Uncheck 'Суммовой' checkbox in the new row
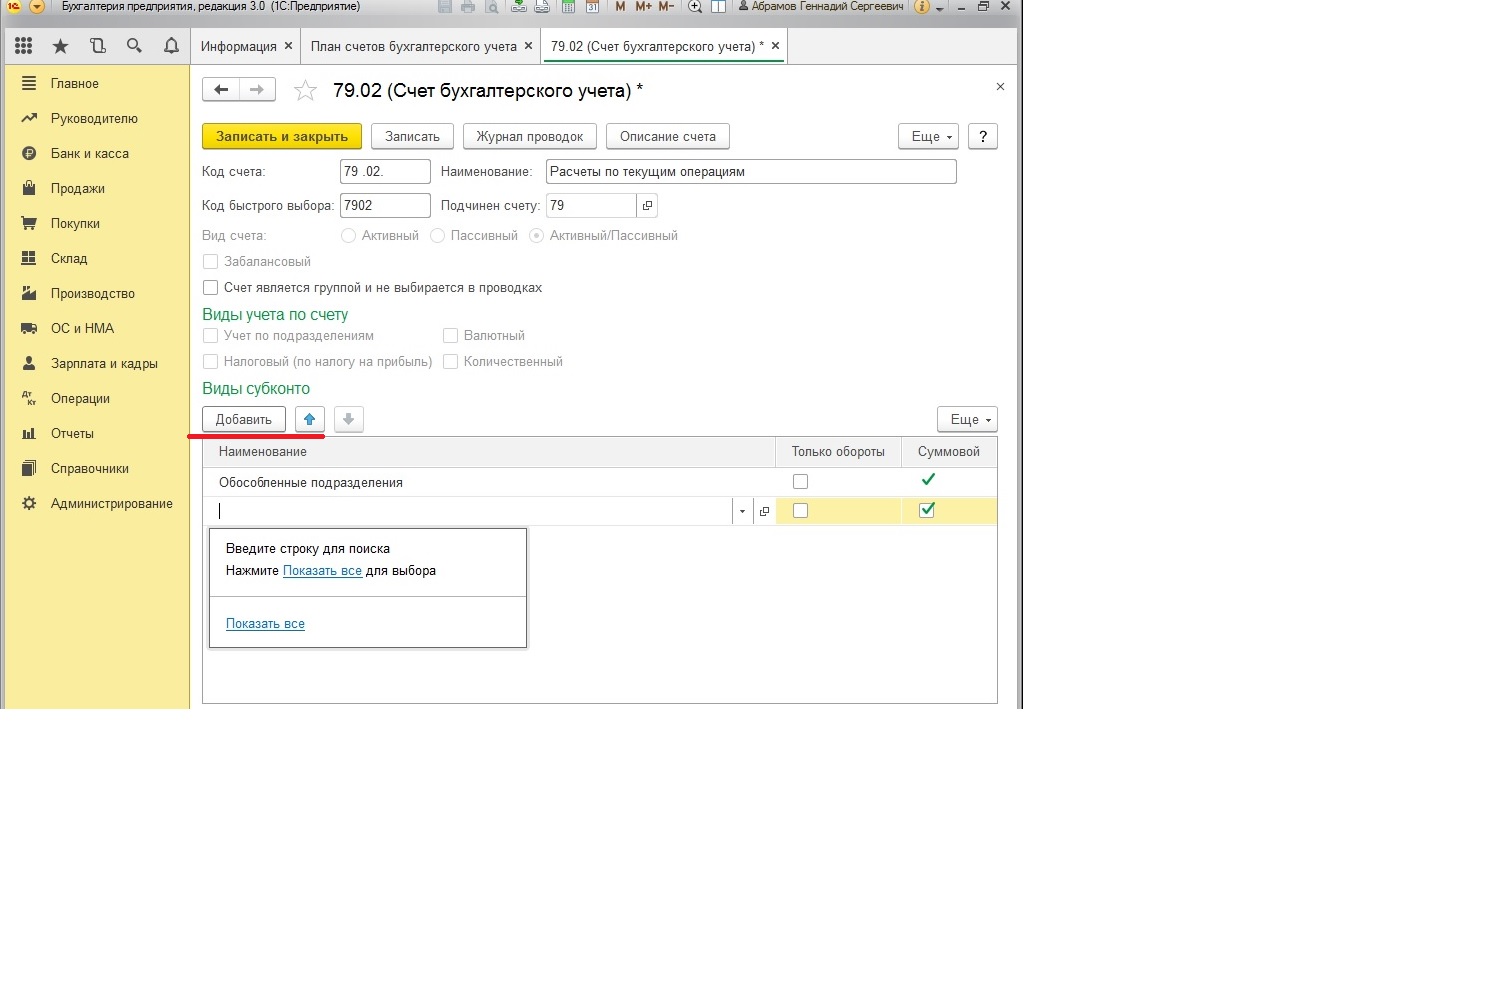This screenshot has width=1502, height=1002. pos(927,511)
